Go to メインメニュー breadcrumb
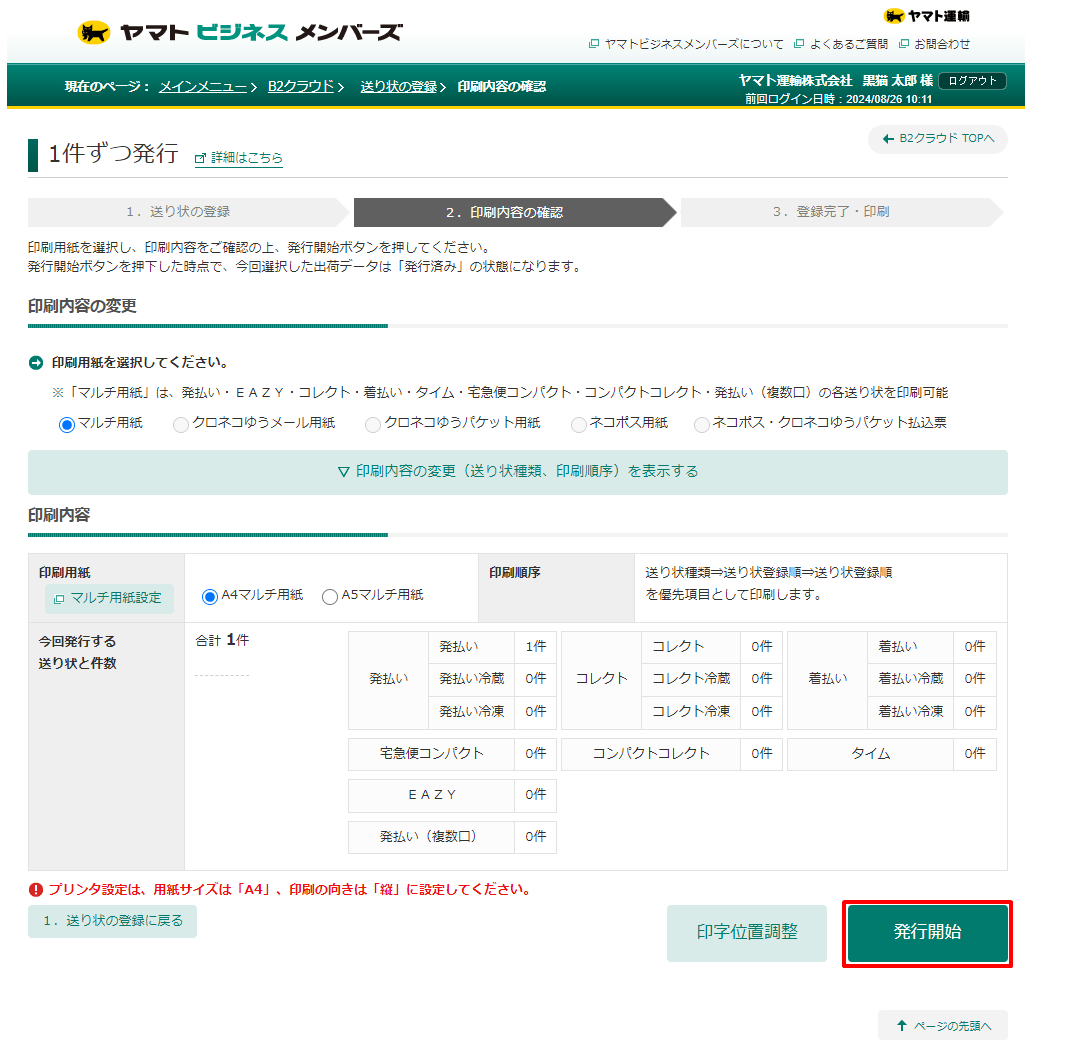Image resolution: width=1078 pixels, height=1052 pixels. click(x=203, y=87)
